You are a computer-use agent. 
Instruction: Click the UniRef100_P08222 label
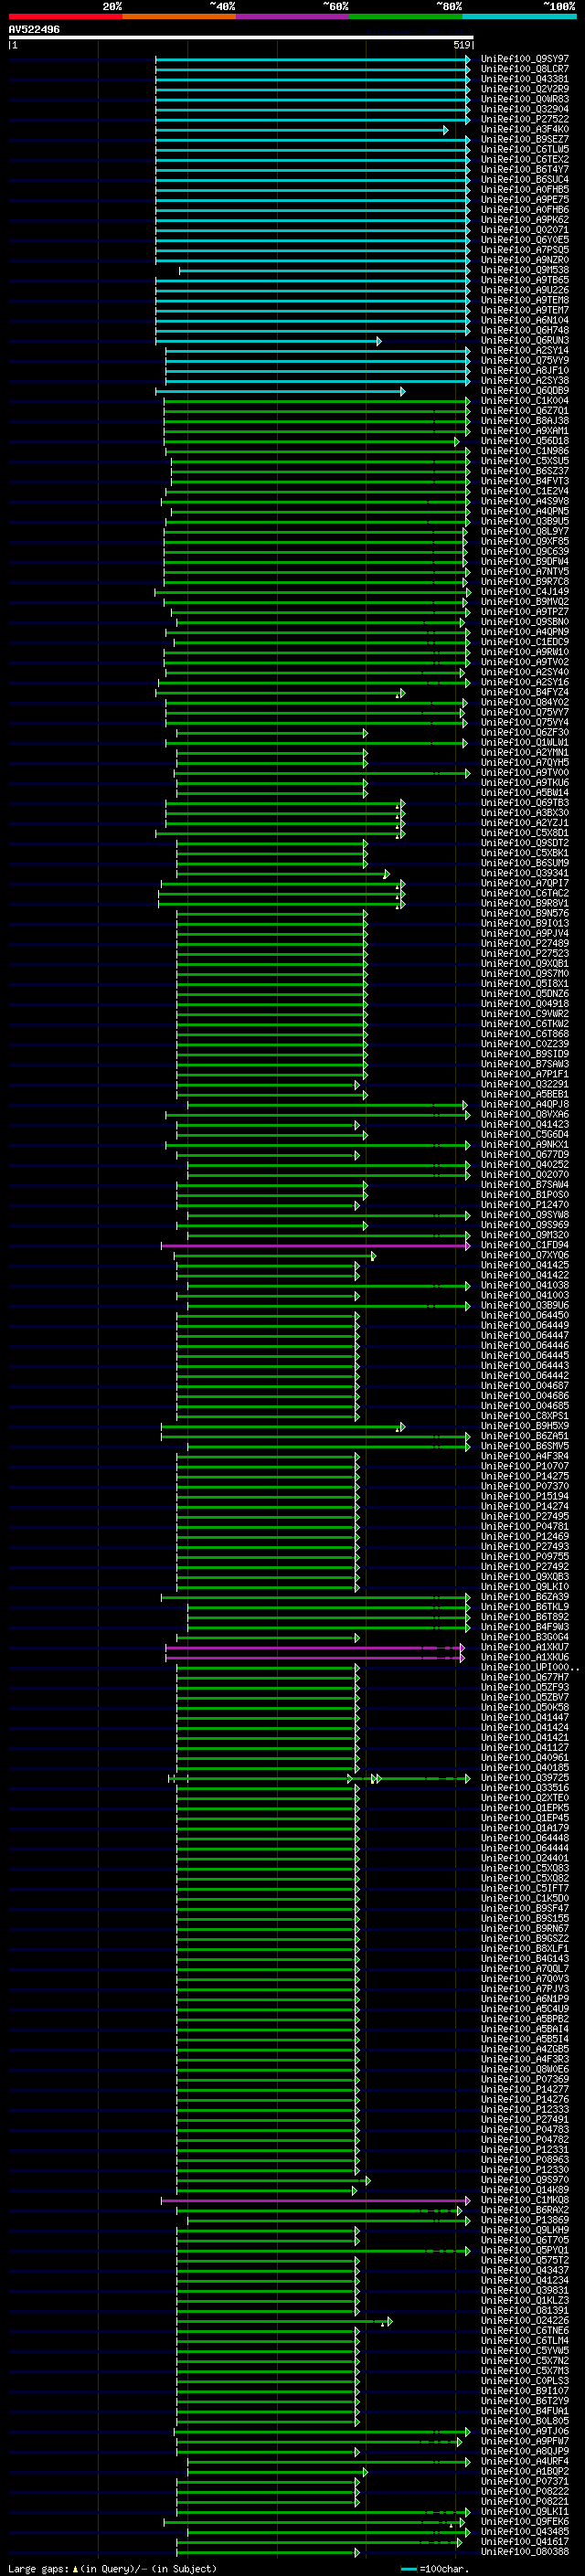pyautogui.click(x=524, y=2492)
